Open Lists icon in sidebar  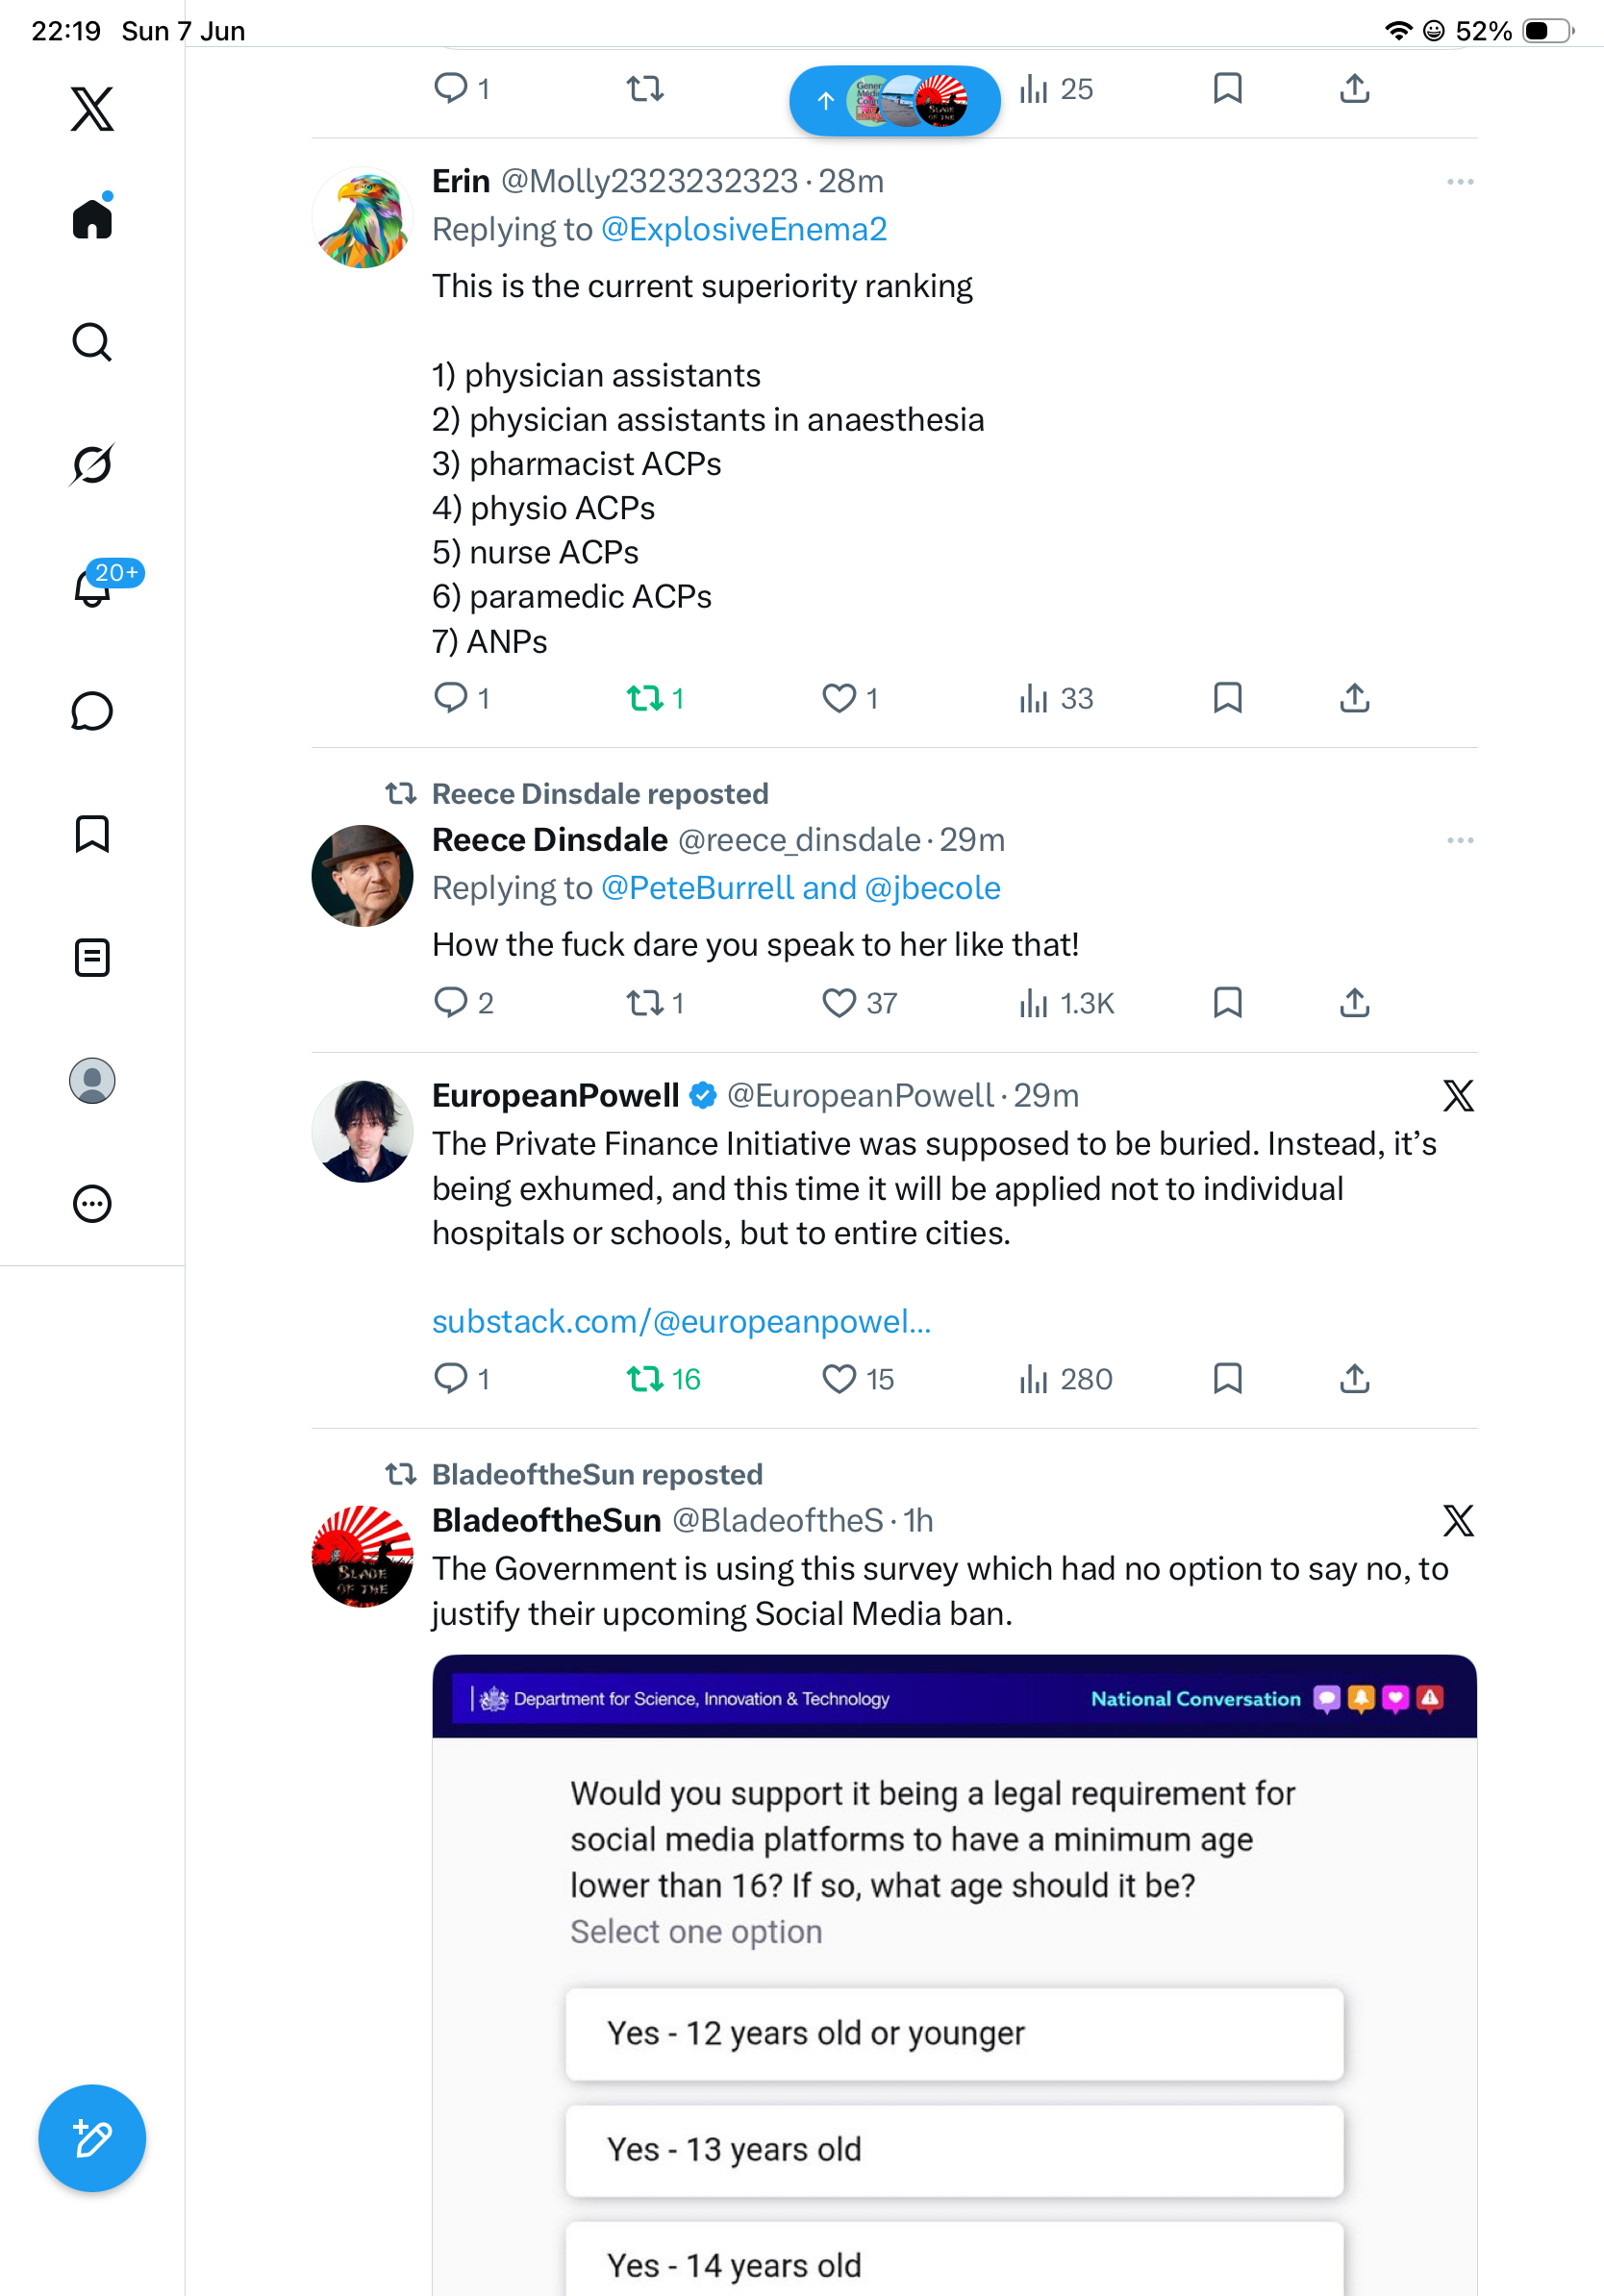(x=92, y=957)
